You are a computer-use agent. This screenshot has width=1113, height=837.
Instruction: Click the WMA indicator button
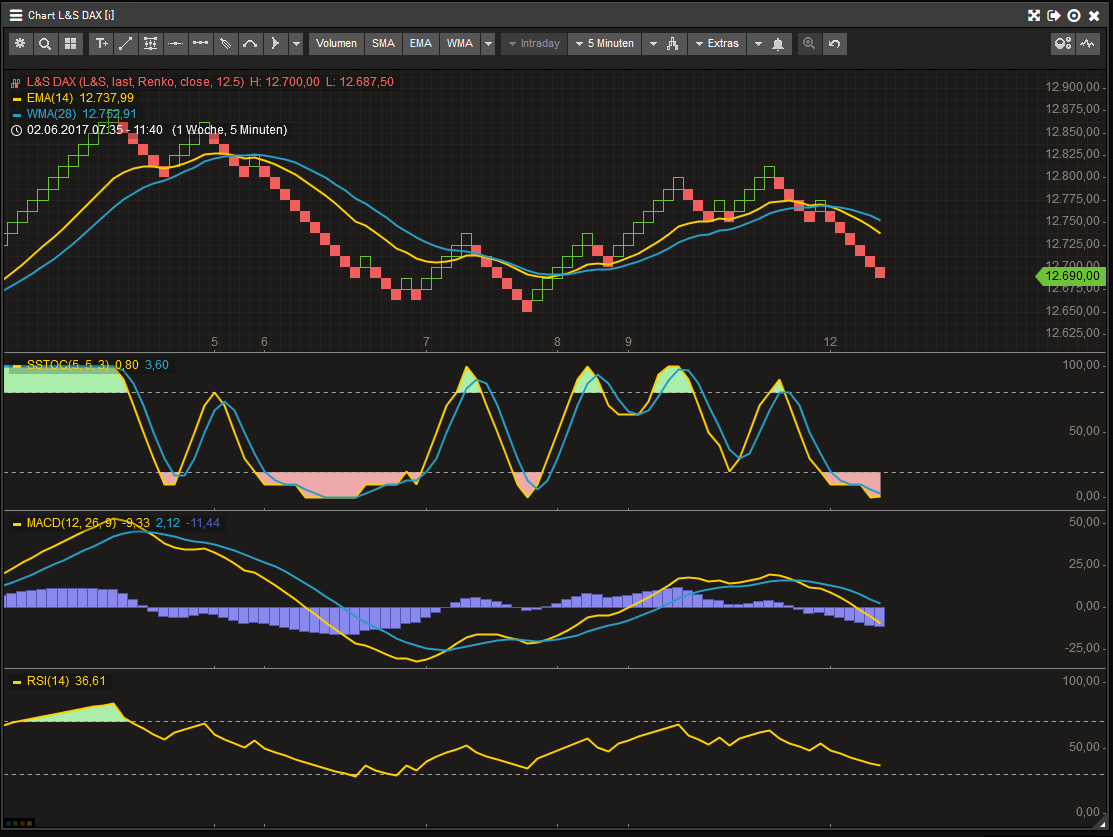(460, 44)
